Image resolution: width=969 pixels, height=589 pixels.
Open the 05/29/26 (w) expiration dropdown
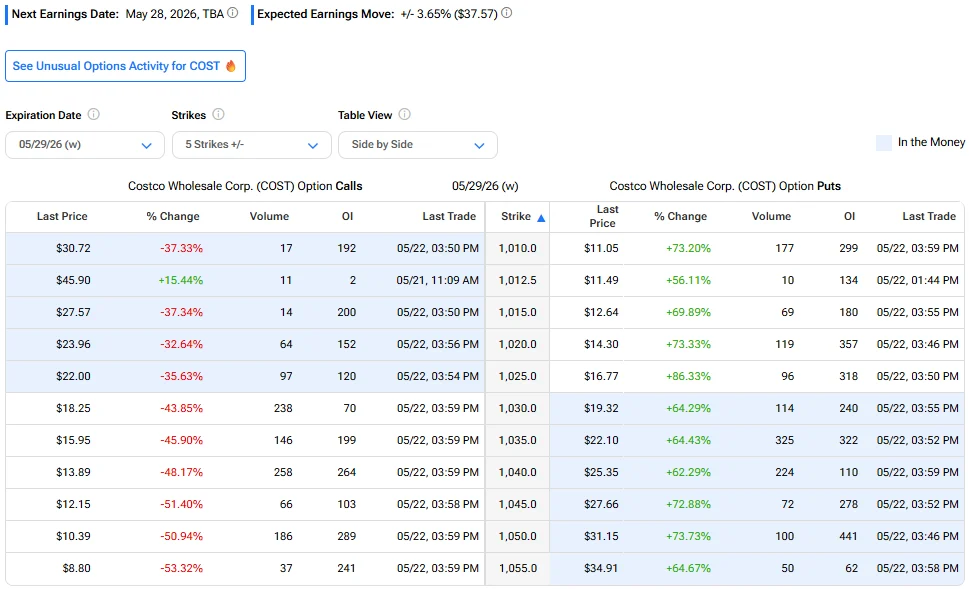85,145
